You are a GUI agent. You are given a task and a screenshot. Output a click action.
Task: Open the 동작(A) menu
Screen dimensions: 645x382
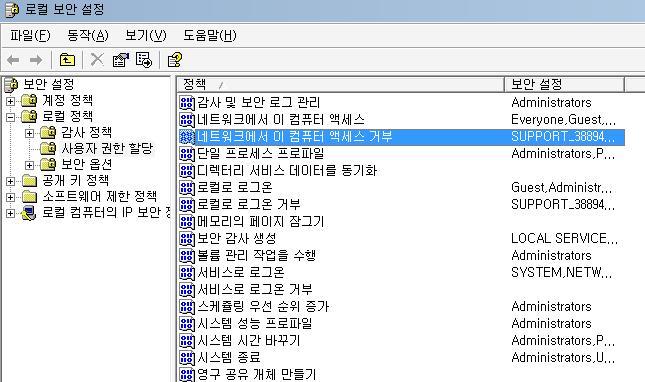(88, 35)
